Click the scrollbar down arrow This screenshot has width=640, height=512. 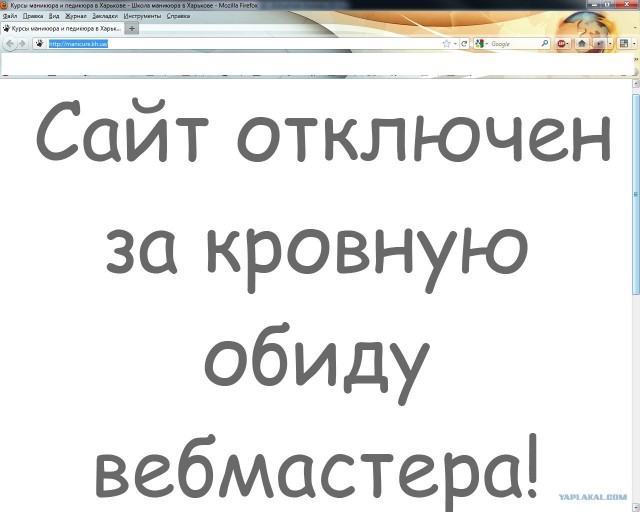pyautogui.click(x=636, y=508)
